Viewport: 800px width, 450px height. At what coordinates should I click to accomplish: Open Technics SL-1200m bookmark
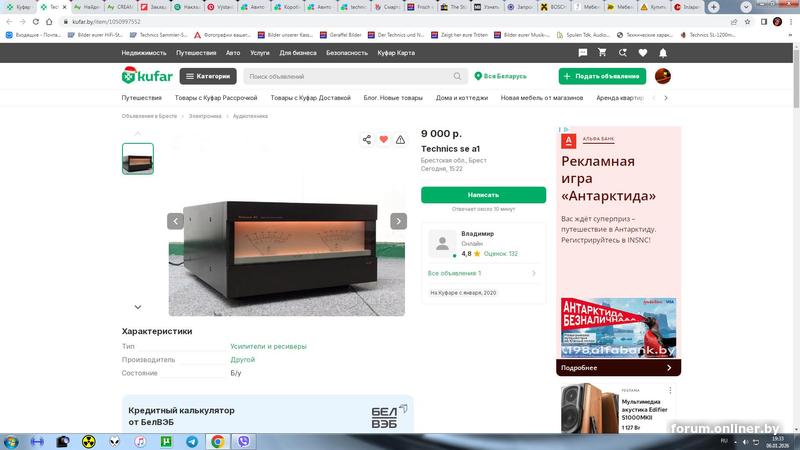point(708,35)
